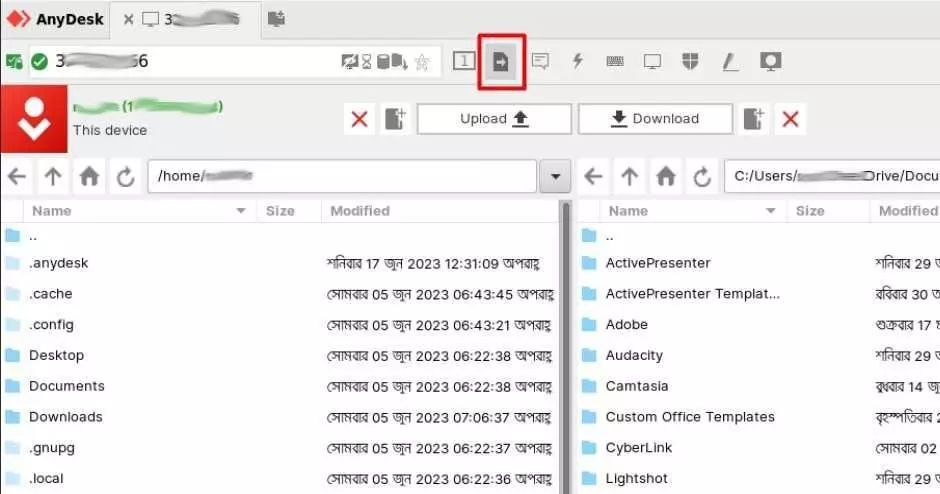This screenshot has height=494, width=940.
Task: Go to home folder in remote panel
Action: [666, 176]
